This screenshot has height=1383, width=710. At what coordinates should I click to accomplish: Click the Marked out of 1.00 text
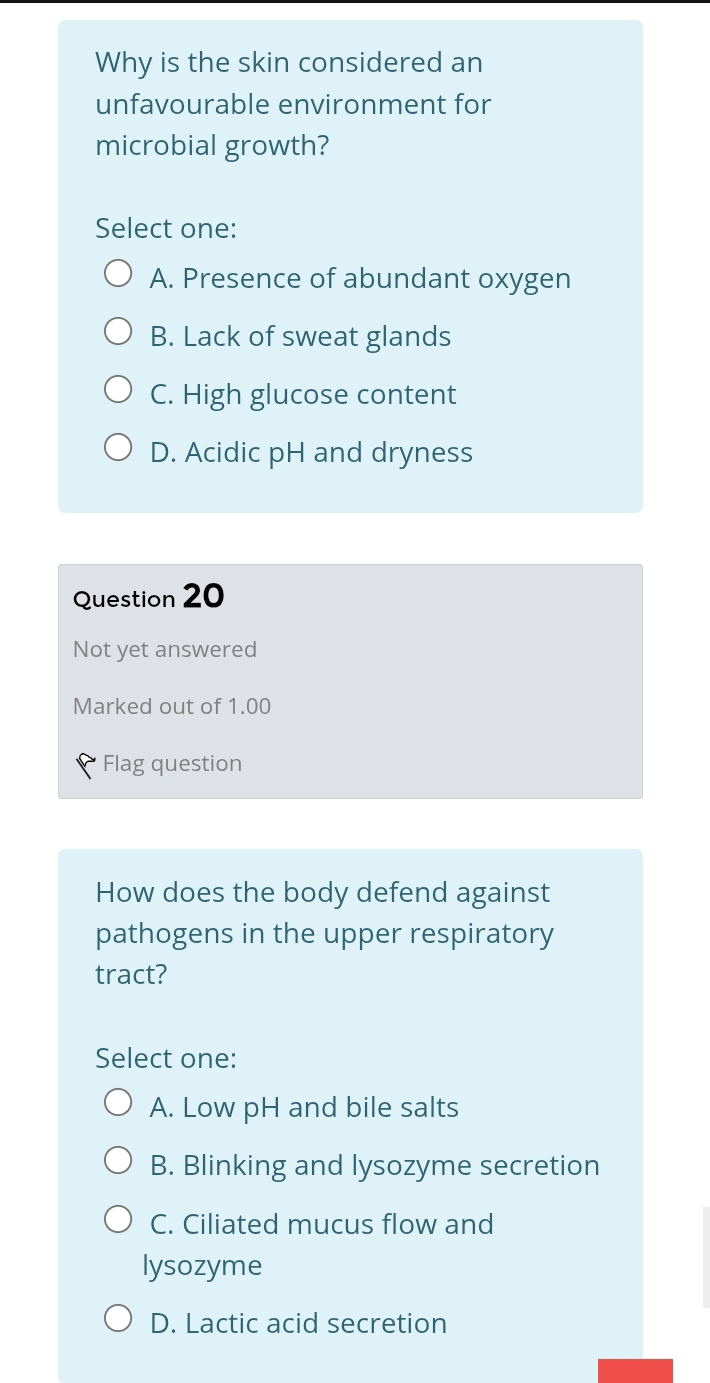click(x=172, y=707)
